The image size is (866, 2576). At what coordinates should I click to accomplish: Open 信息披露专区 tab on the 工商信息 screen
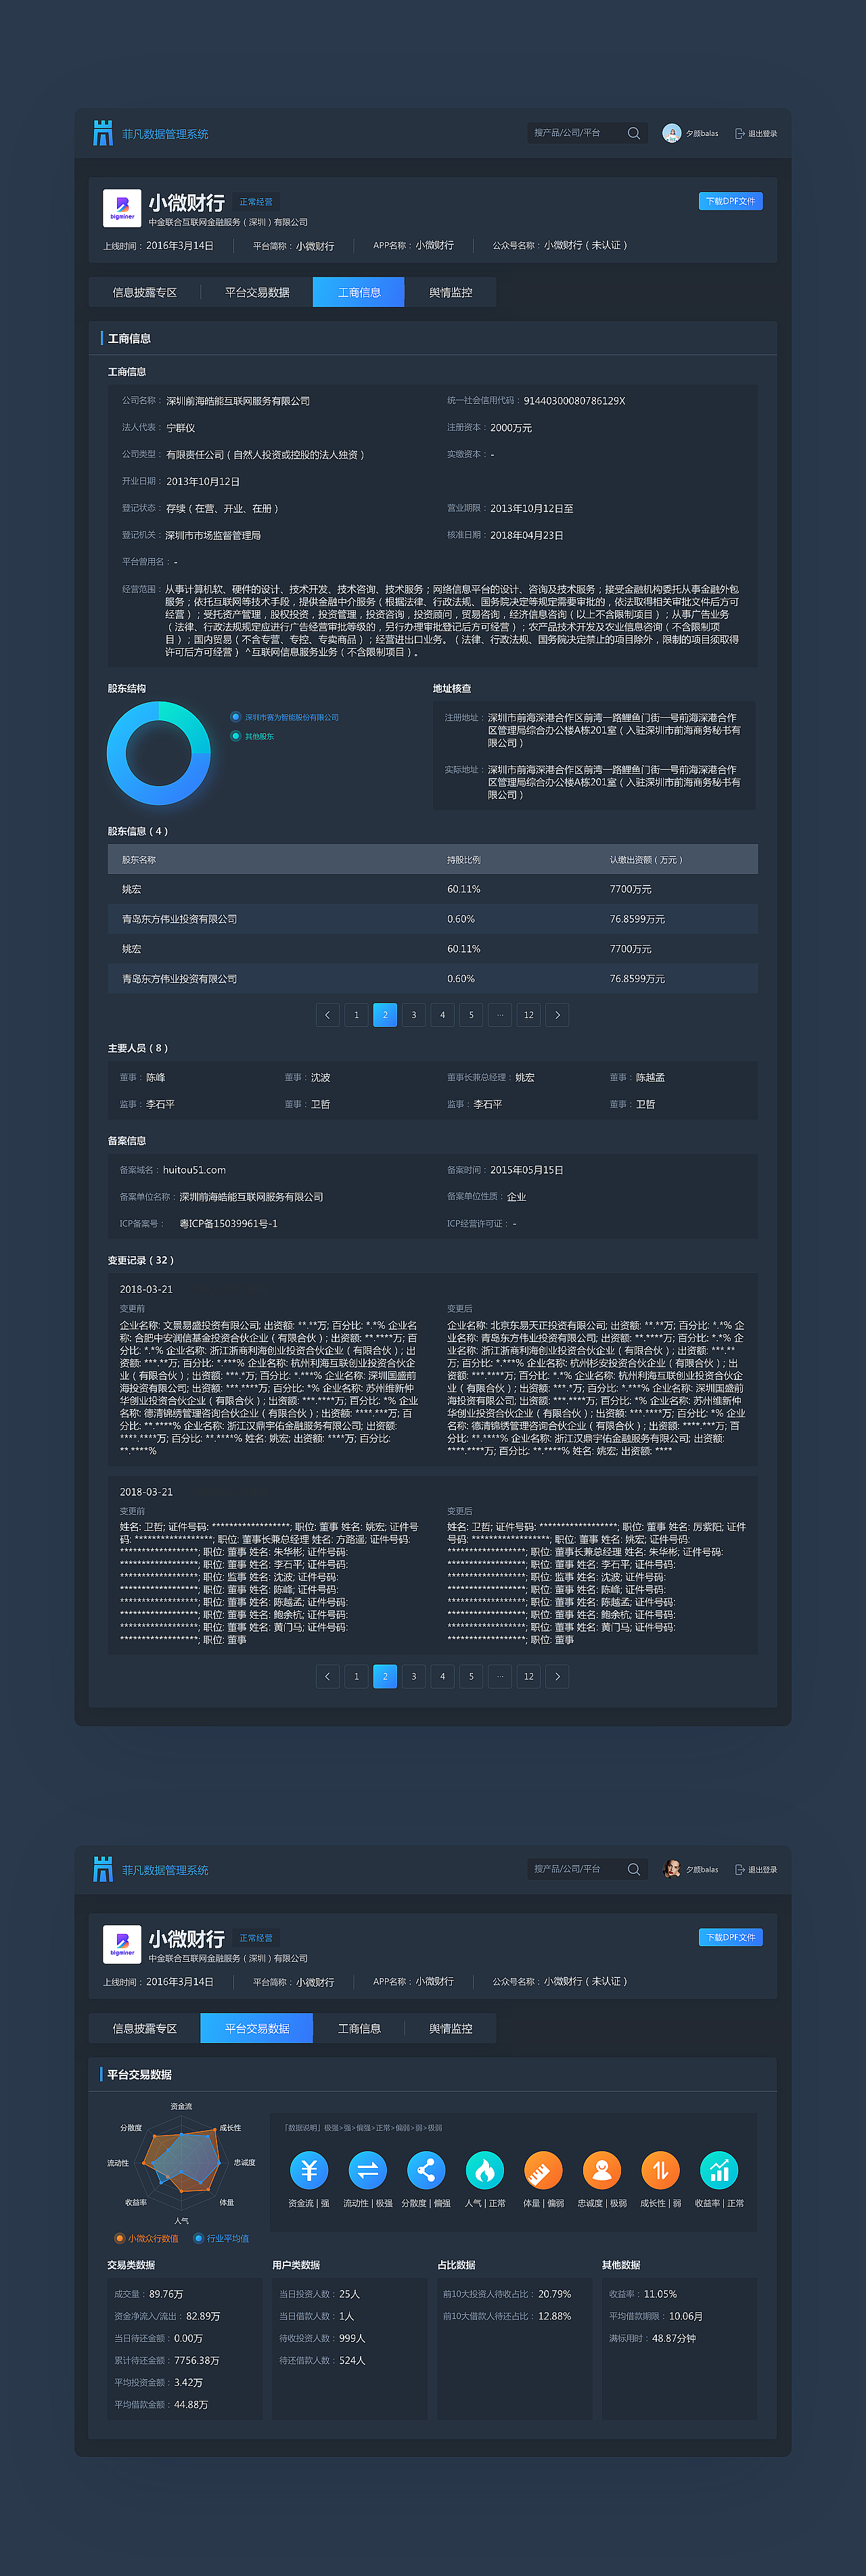tap(145, 292)
